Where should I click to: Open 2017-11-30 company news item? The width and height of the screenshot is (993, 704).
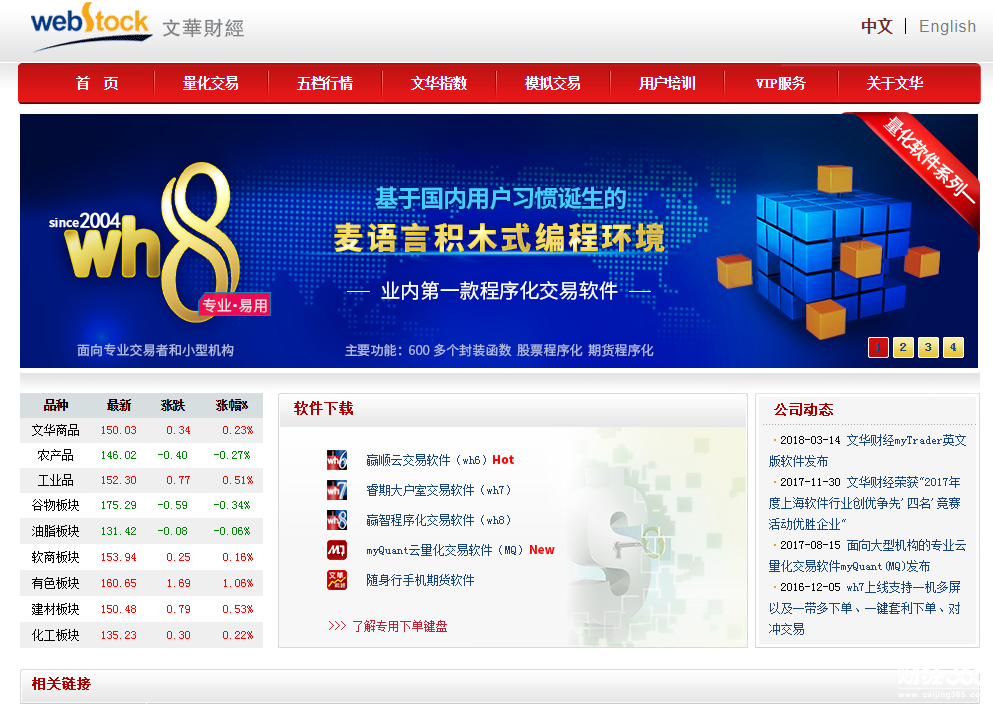865,503
